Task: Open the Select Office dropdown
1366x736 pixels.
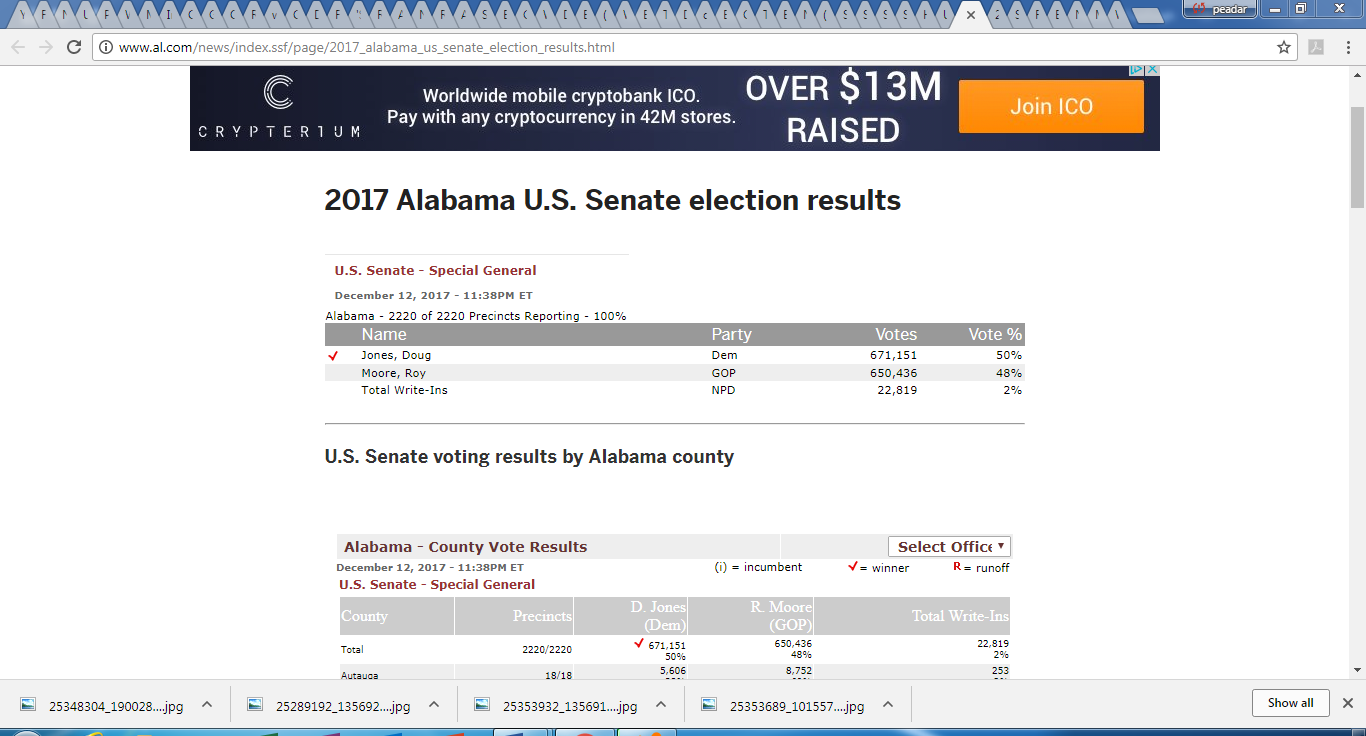Action: point(949,546)
